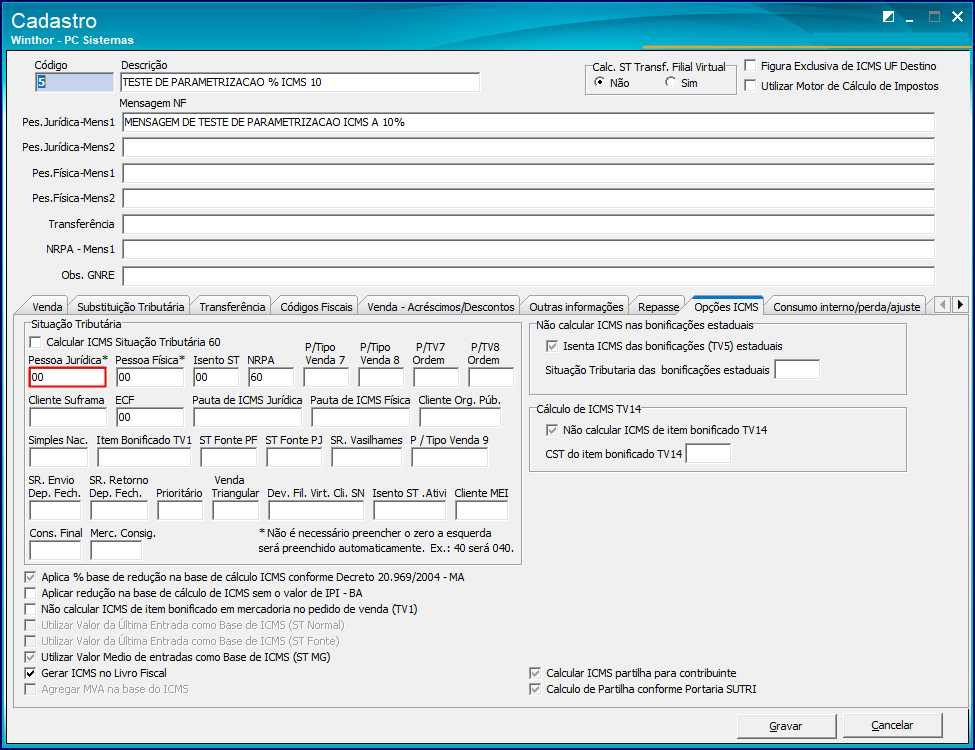Select the Não radio for Calc. ST Transf.
The width and height of the screenshot is (975, 750).
599,82
